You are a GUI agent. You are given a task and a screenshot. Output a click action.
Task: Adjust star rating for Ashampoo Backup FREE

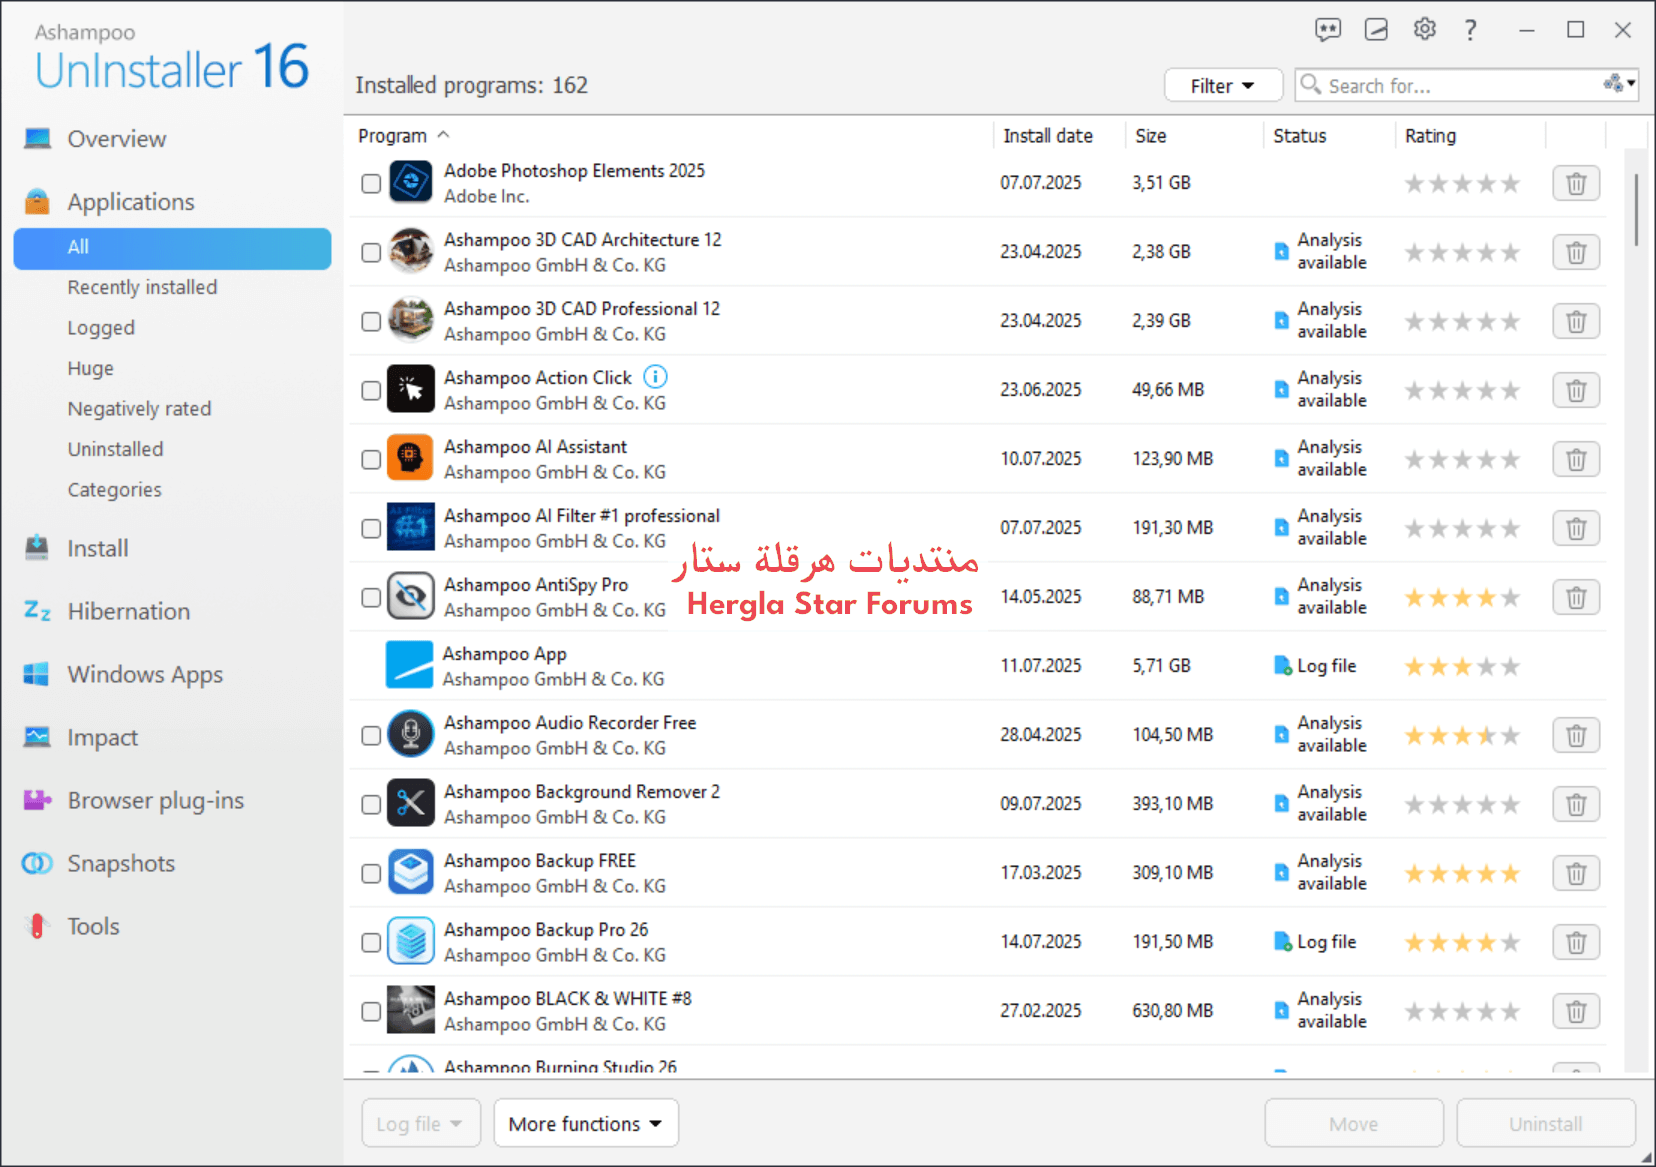click(x=1462, y=873)
